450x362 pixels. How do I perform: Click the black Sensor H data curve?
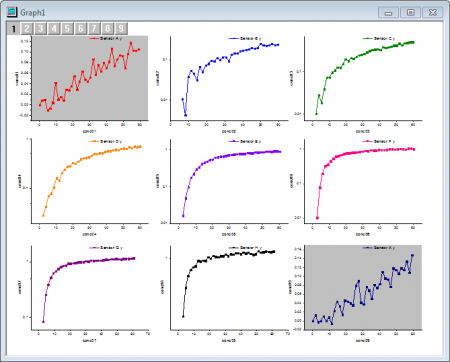click(x=213, y=256)
